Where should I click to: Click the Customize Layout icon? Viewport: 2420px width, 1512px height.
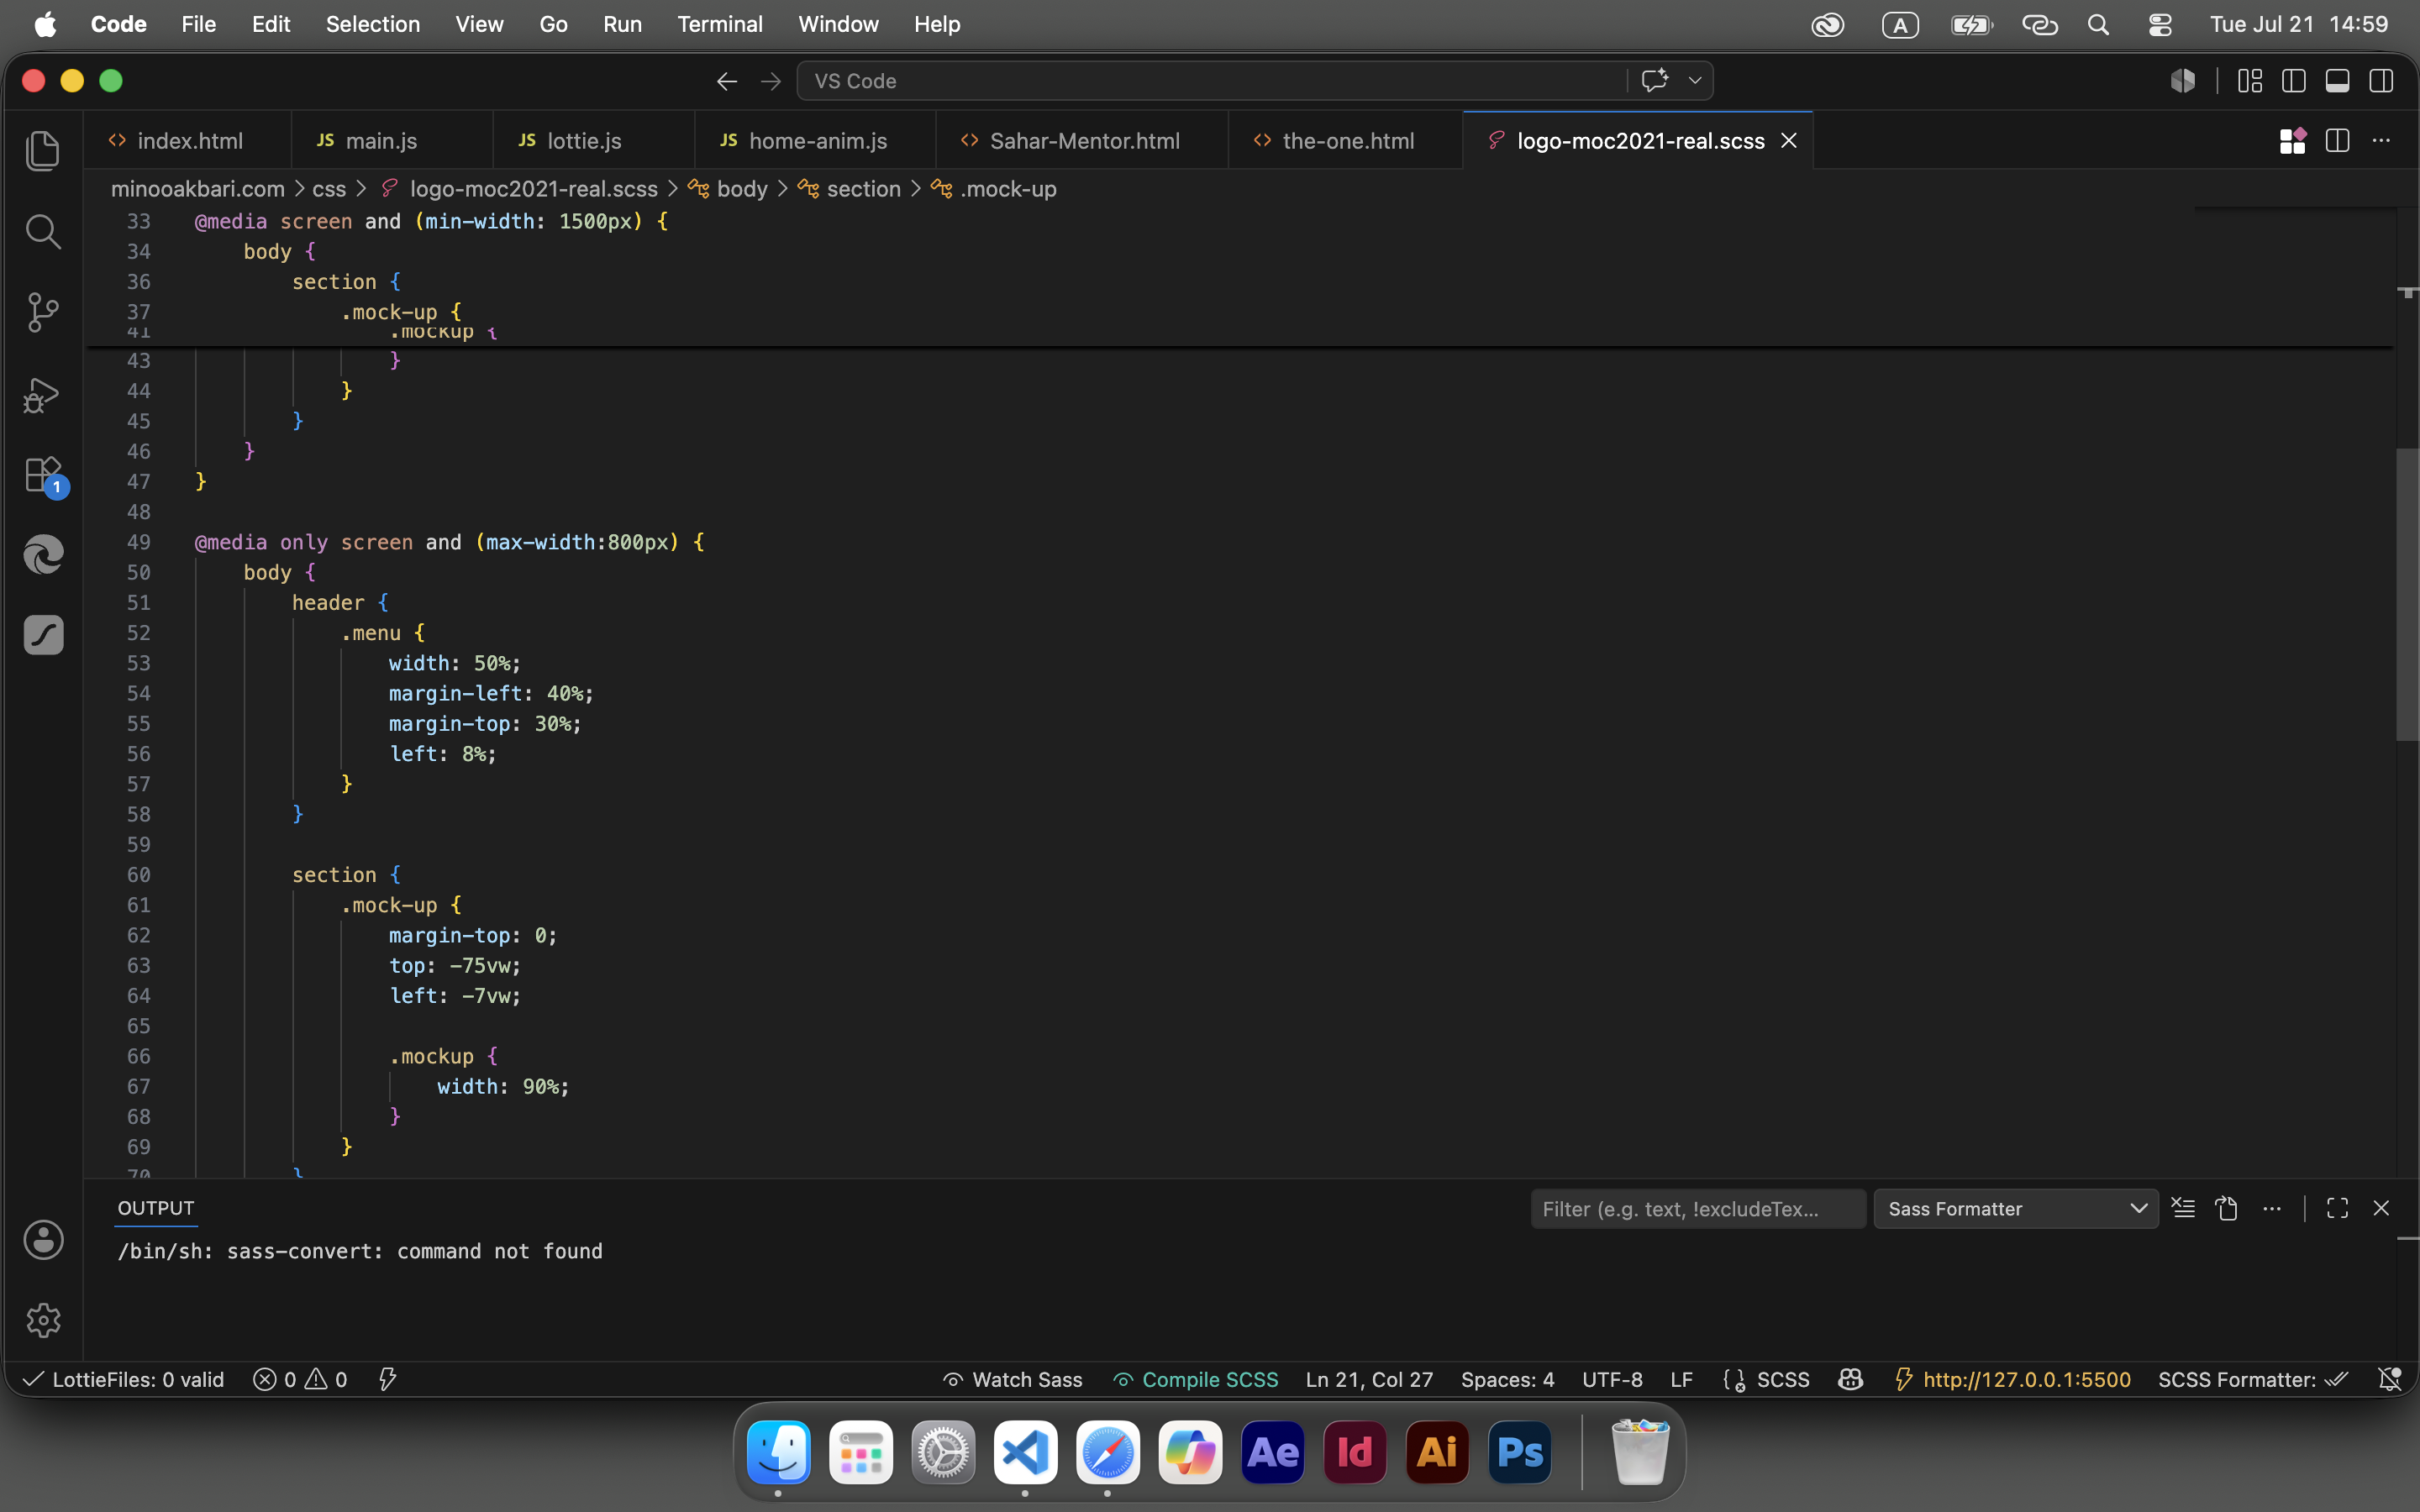pyautogui.click(x=2250, y=81)
